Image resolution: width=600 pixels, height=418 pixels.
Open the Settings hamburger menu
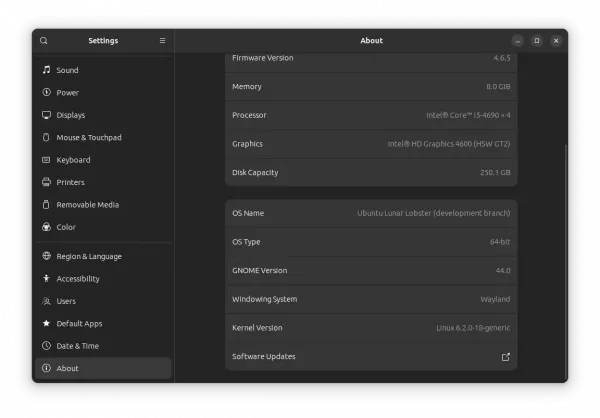[163, 41]
